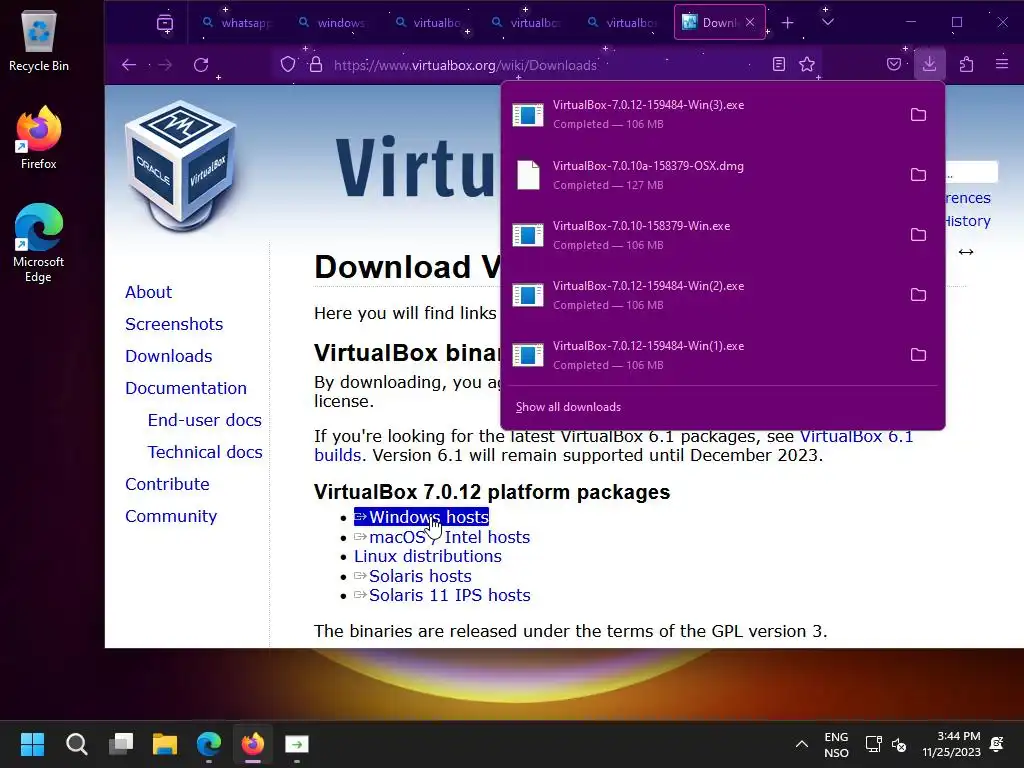This screenshot has height=768, width=1024.
Task: Open File Explorer from the taskbar
Action: point(165,744)
